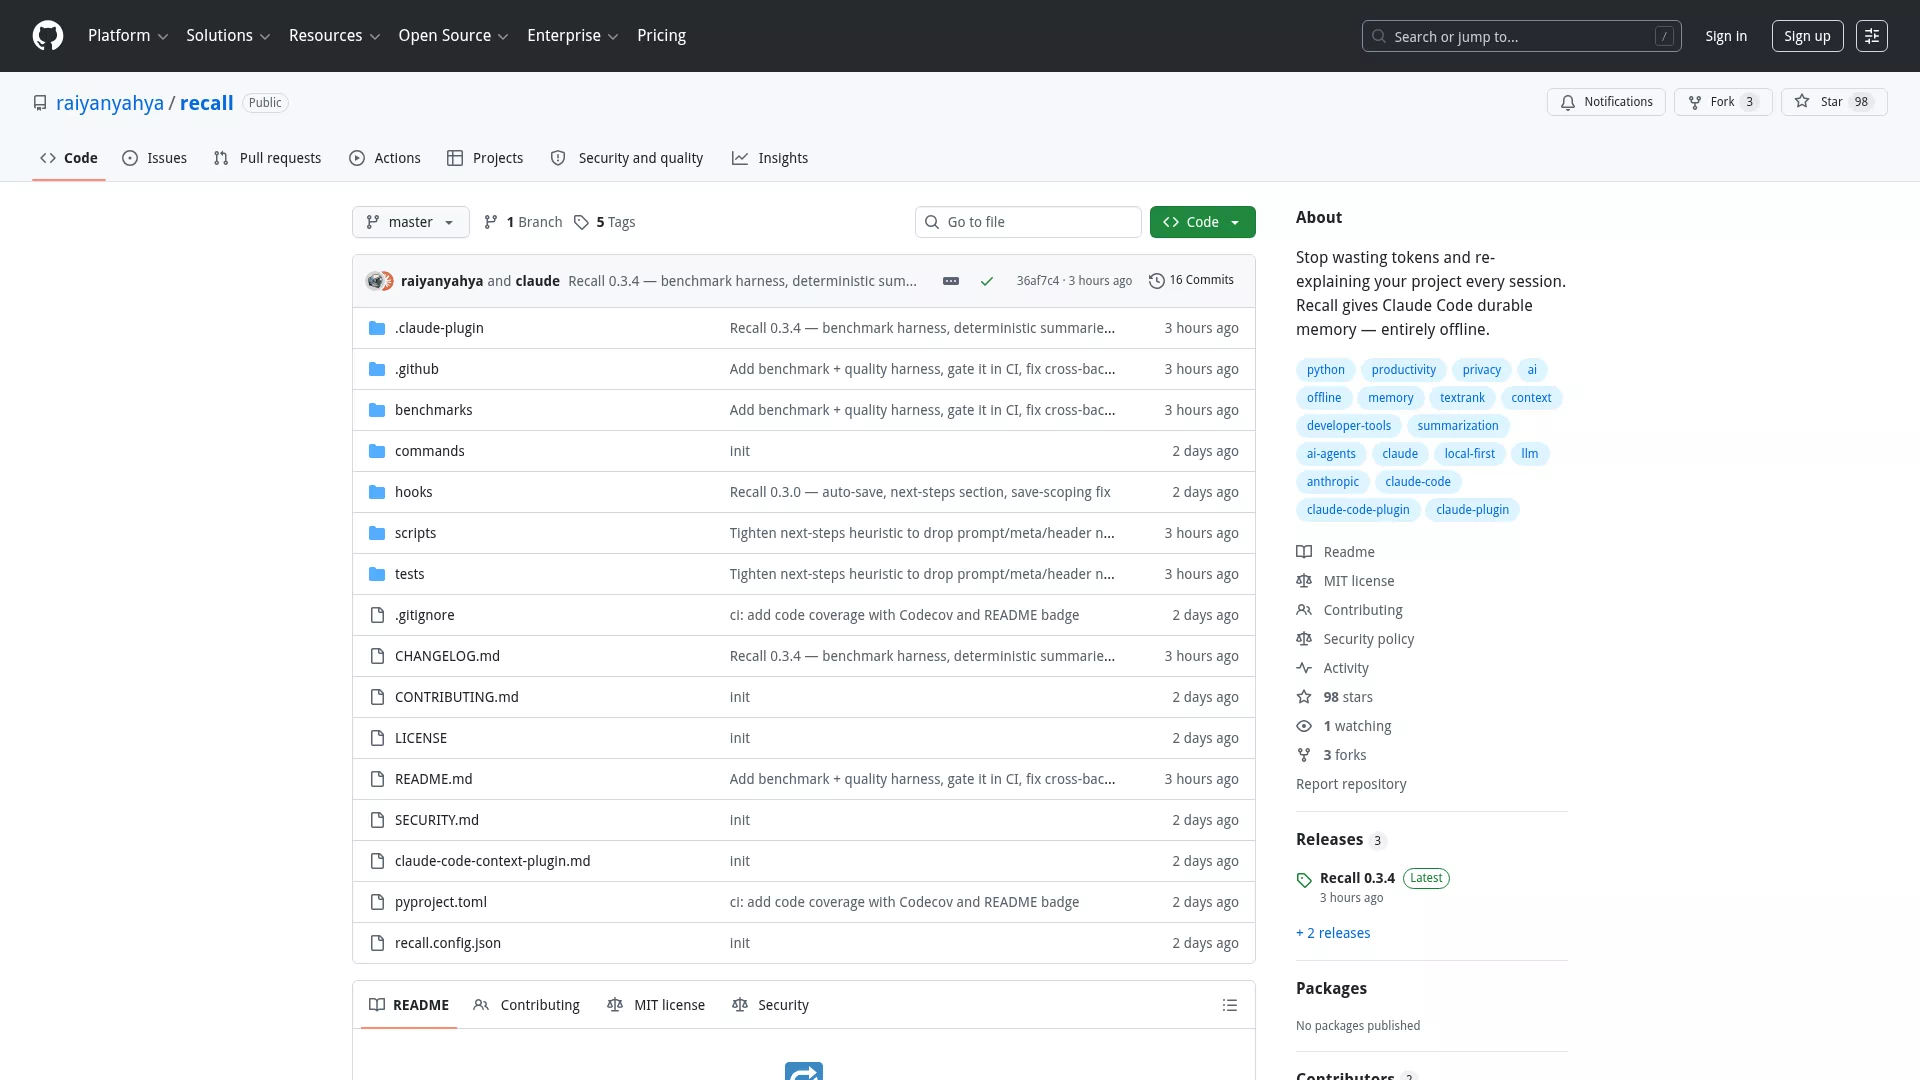Open the LICENSE file
Image resolution: width=1920 pixels, height=1080 pixels.
click(x=421, y=738)
